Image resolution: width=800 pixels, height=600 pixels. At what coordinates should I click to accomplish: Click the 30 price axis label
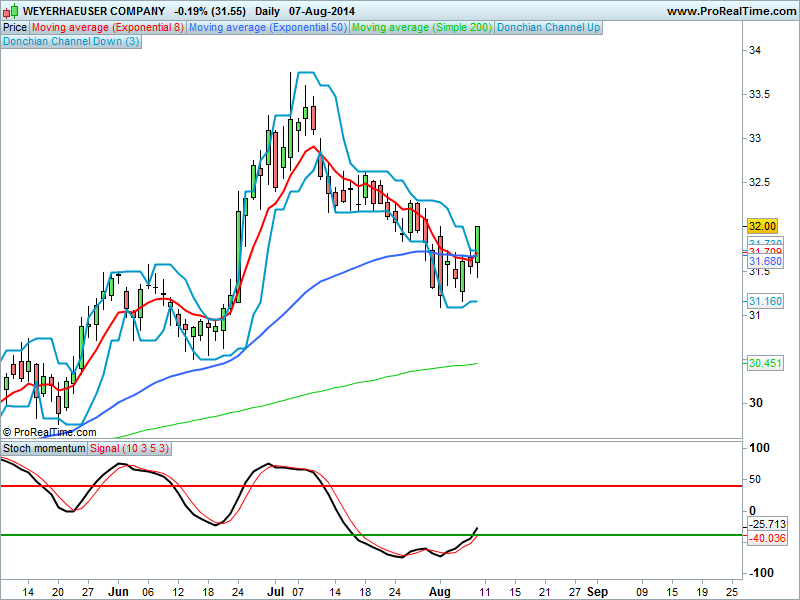point(755,403)
